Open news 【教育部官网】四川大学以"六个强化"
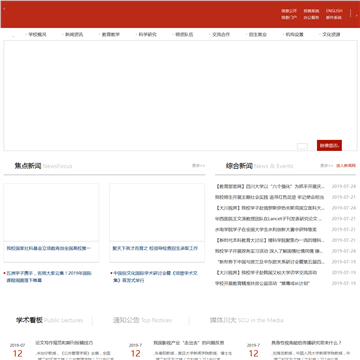Screen dimensions: 360x360 270,186
